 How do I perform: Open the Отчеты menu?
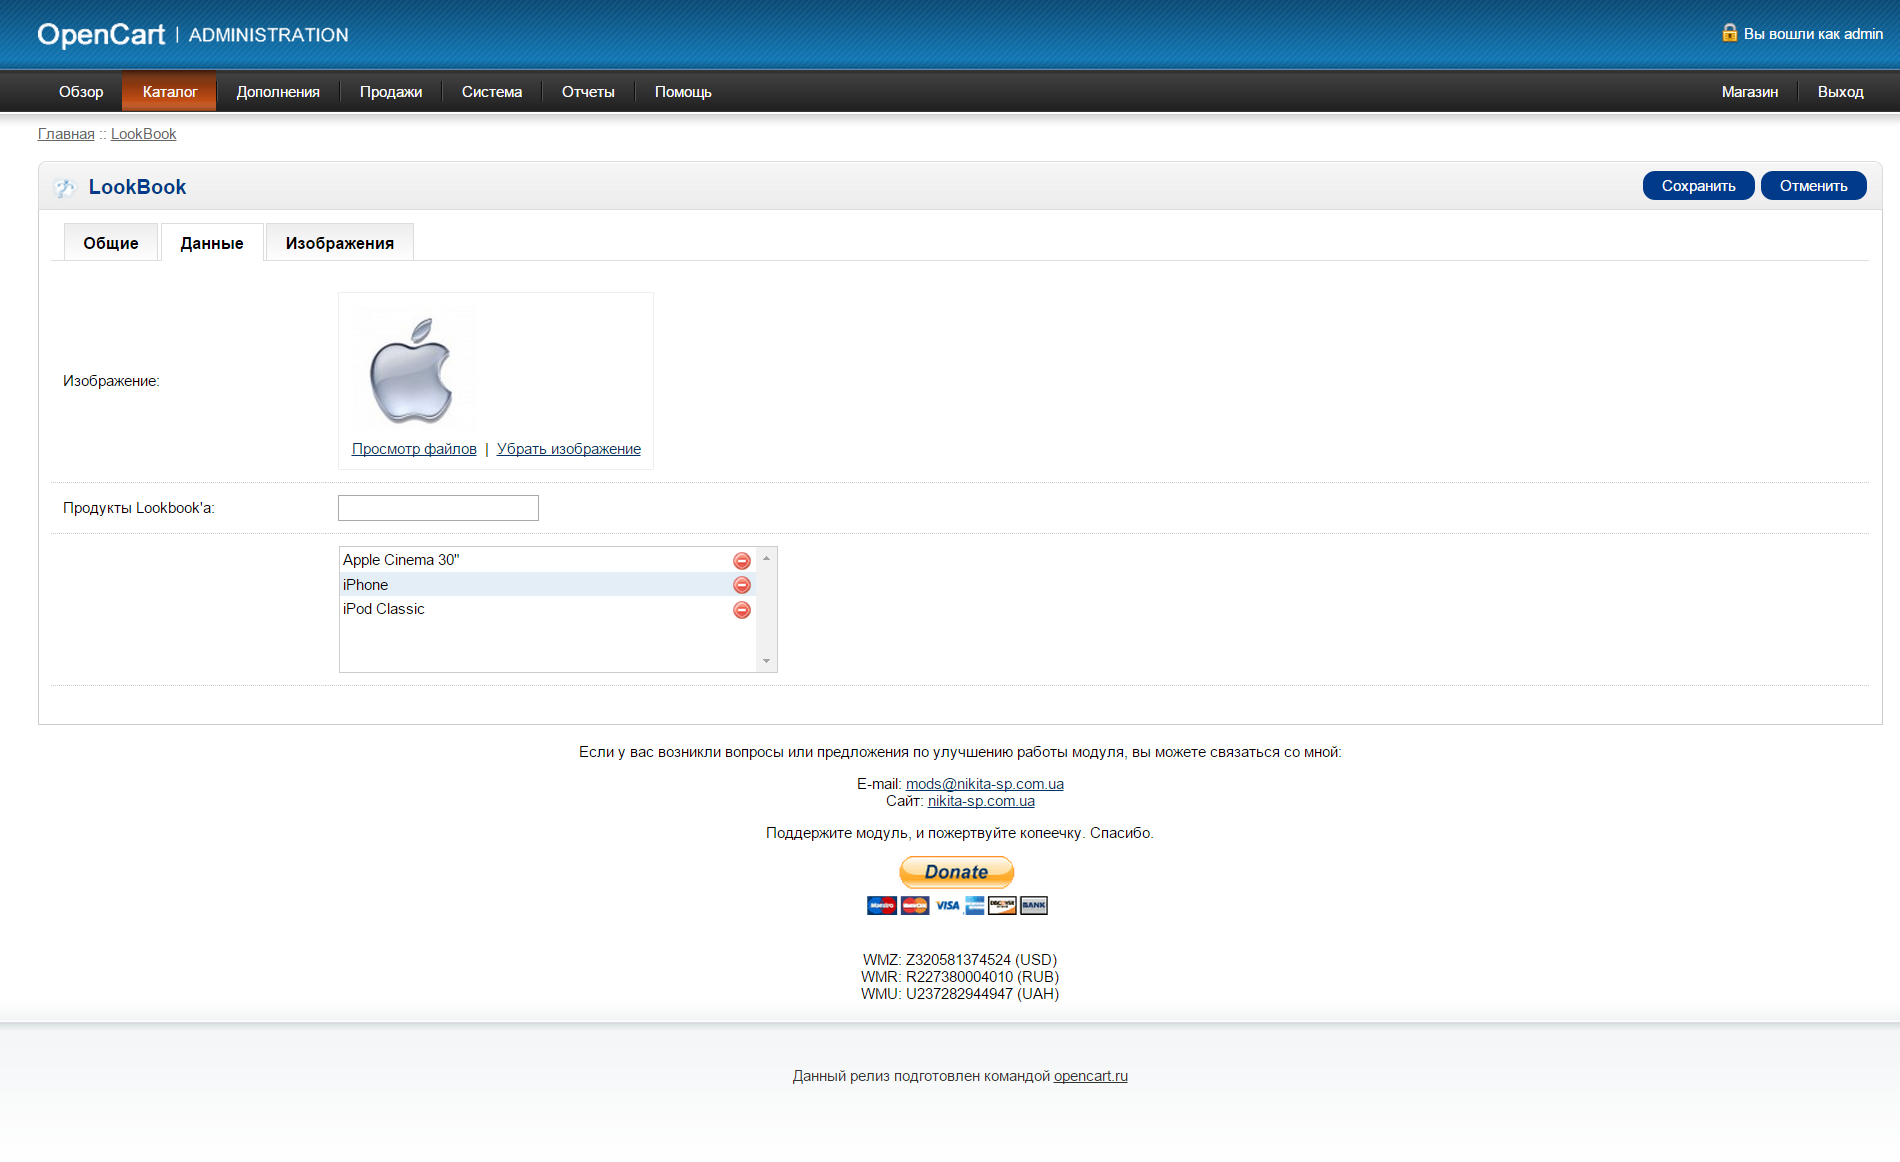click(588, 92)
